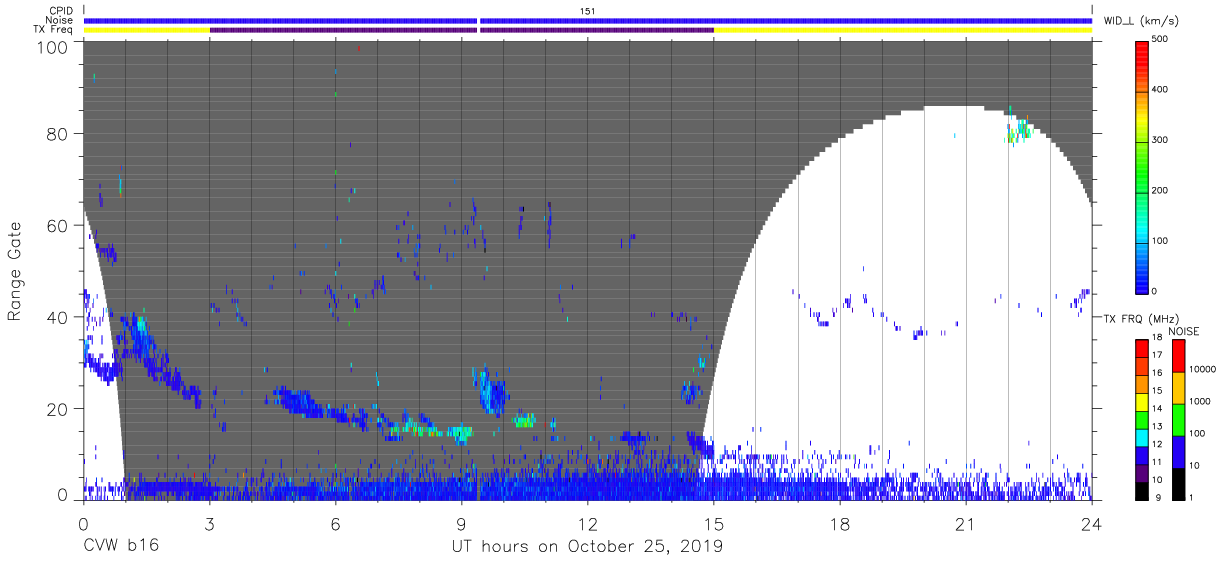Viewport: 1228px width, 567px height.
Task: Click the UT hour 21 tick label
Action: point(966,523)
